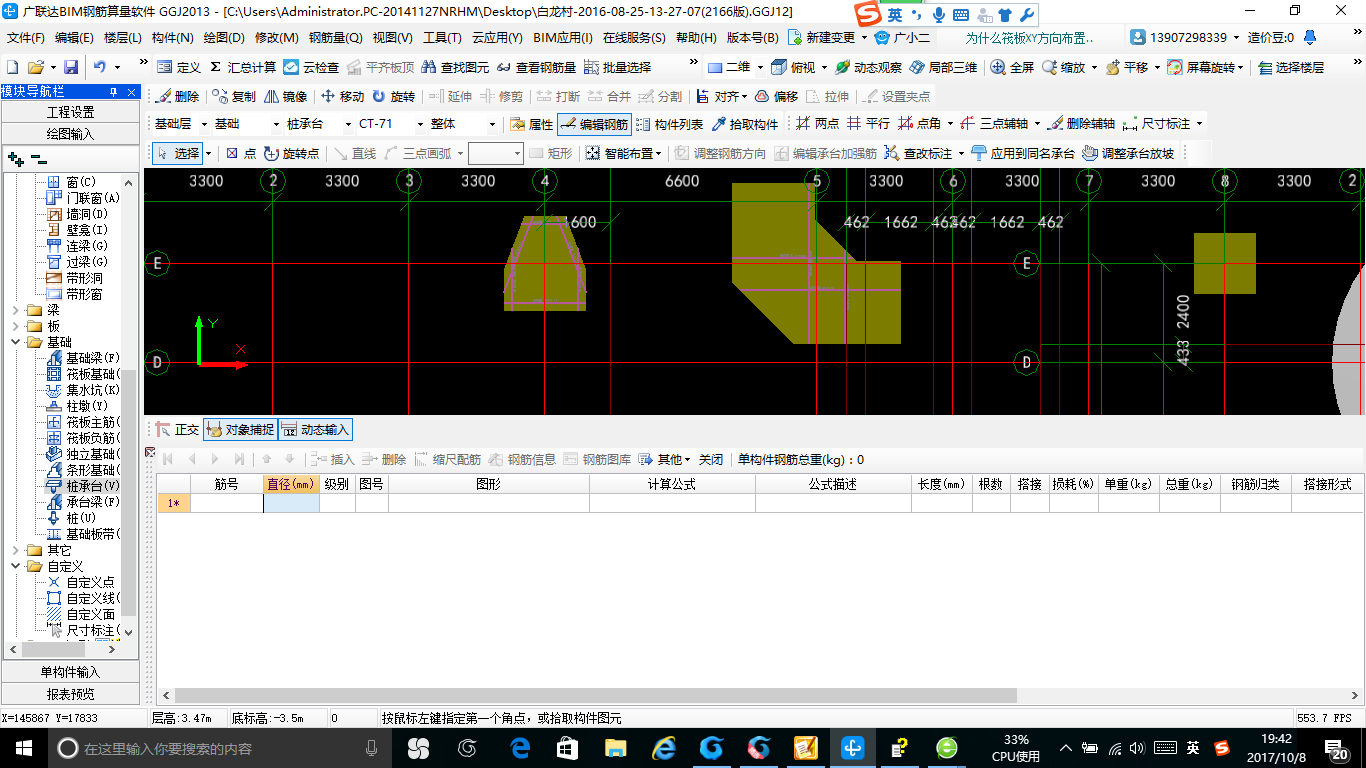Select 桩承台(V) in navigation tree
Viewport: 1366px width, 768px height.
tap(84, 486)
